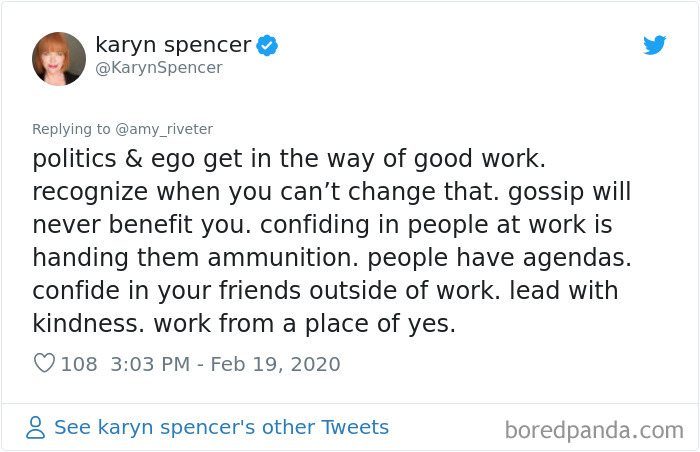Open the @amy_riveter profile link
The height and width of the screenshot is (452, 700).
[170, 128]
